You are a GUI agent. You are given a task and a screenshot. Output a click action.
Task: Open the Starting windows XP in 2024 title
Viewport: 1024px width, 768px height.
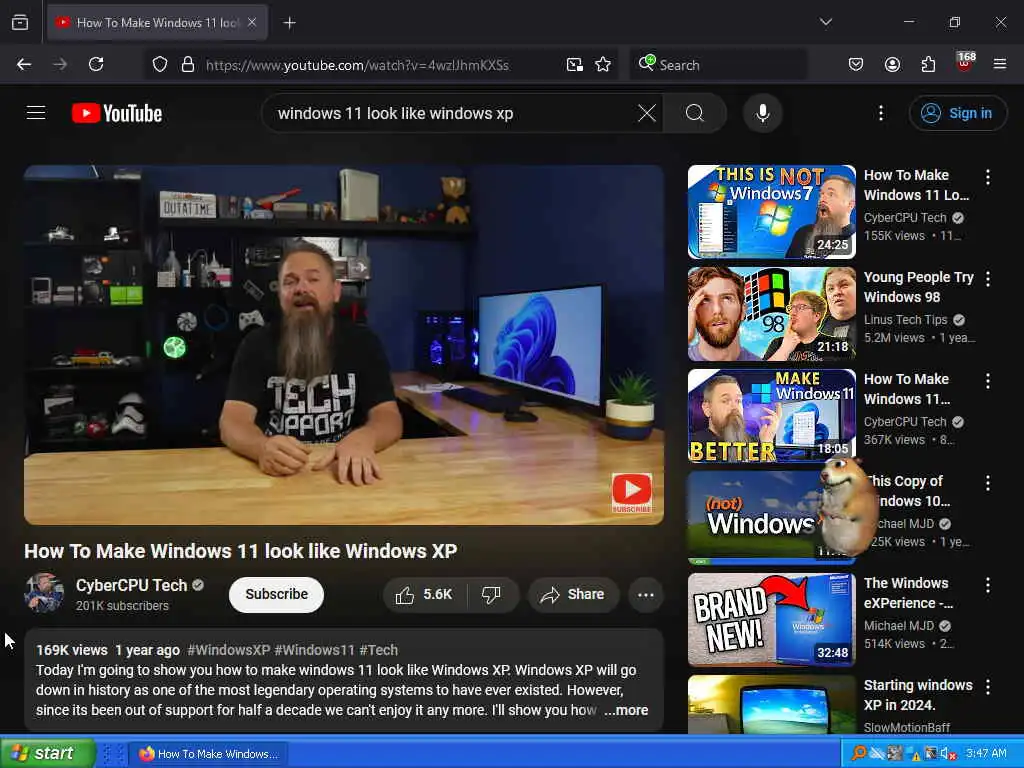(918, 695)
